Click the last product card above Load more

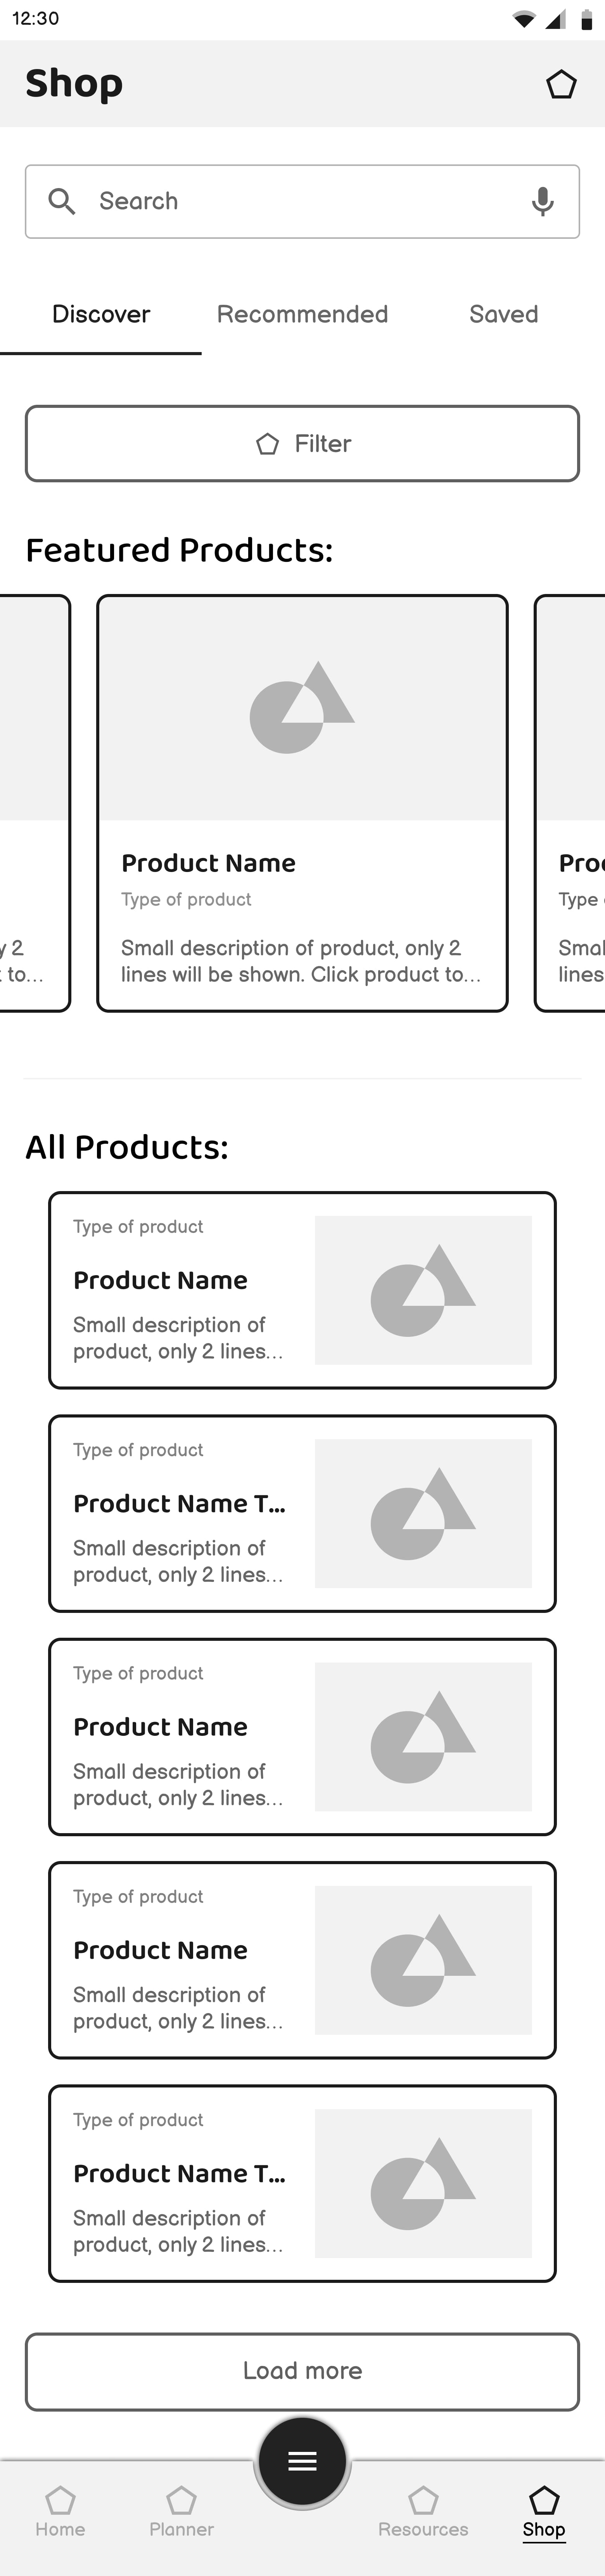pyautogui.click(x=302, y=2183)
